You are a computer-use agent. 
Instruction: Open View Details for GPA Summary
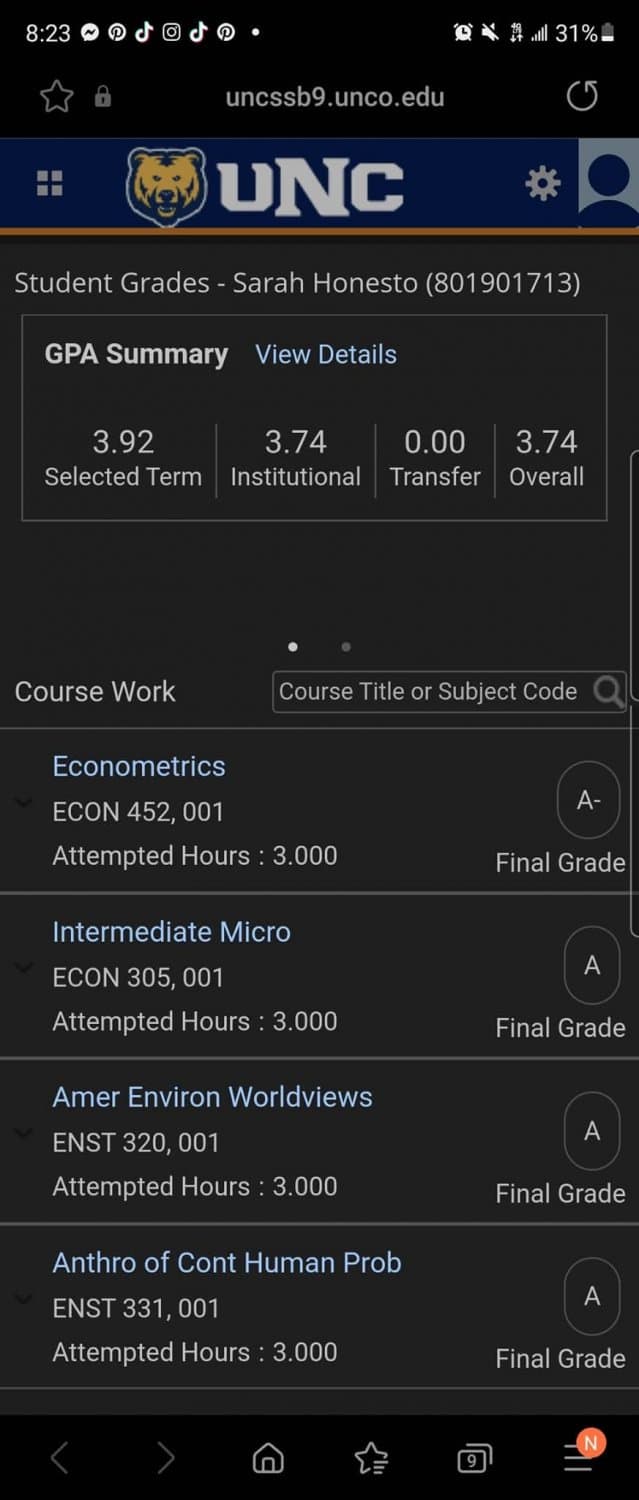coord(326,354)
